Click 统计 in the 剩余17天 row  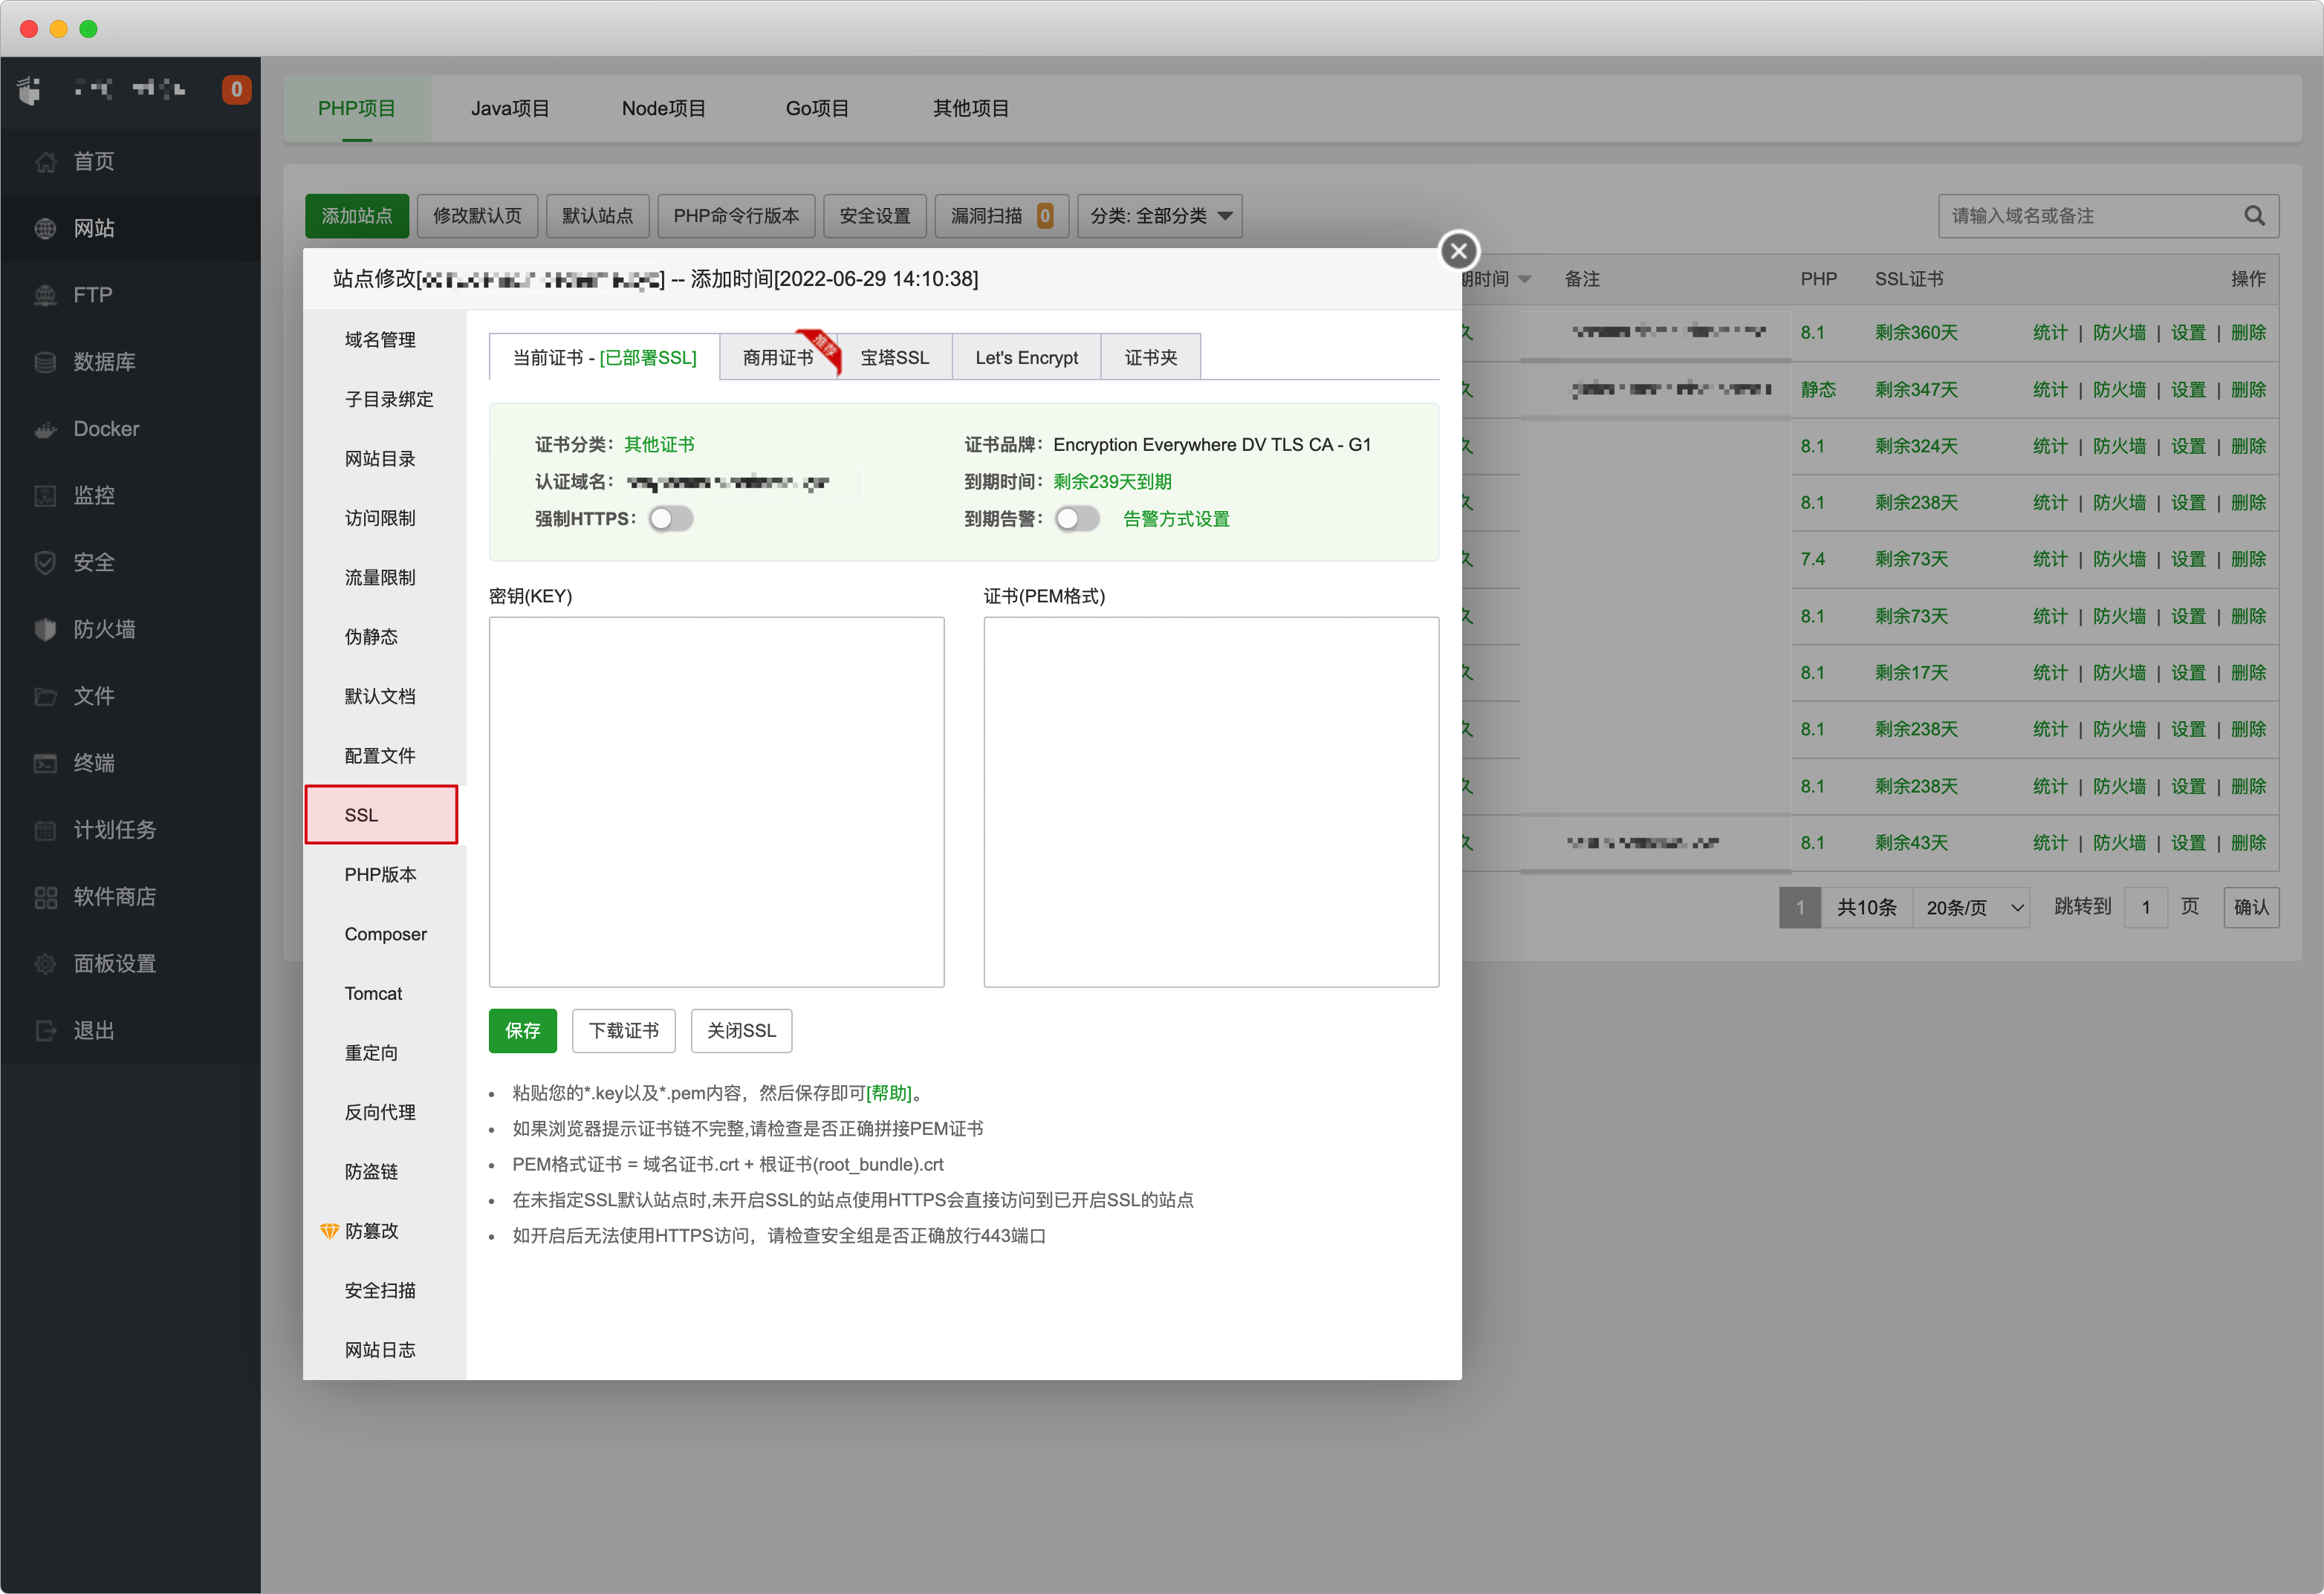[2050, 672]
